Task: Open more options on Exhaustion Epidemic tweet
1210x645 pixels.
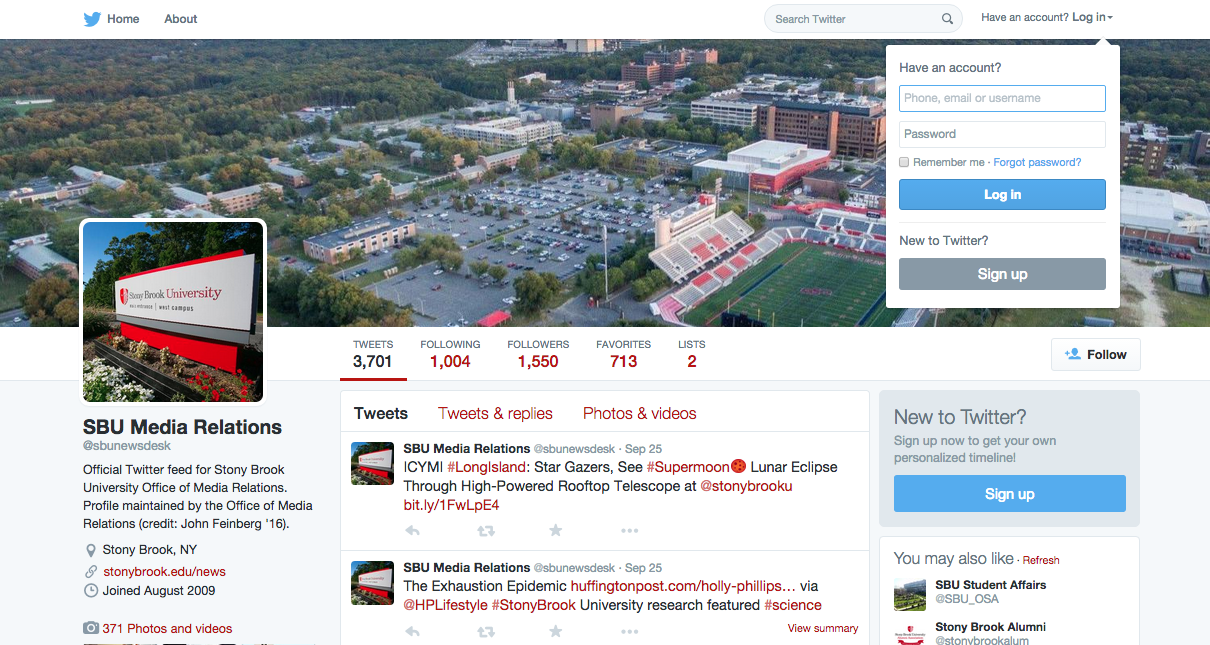Action: [x=629, y=632]
